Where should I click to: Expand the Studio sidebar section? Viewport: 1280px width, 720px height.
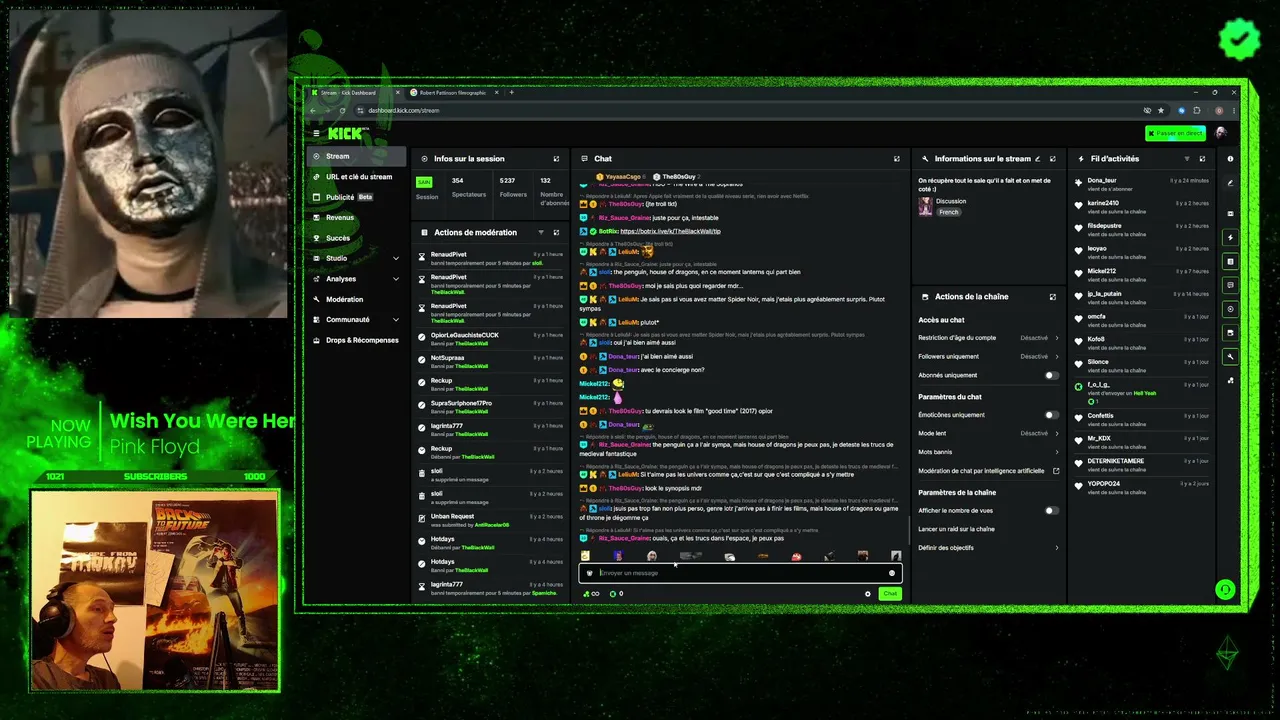click(356, 258)
